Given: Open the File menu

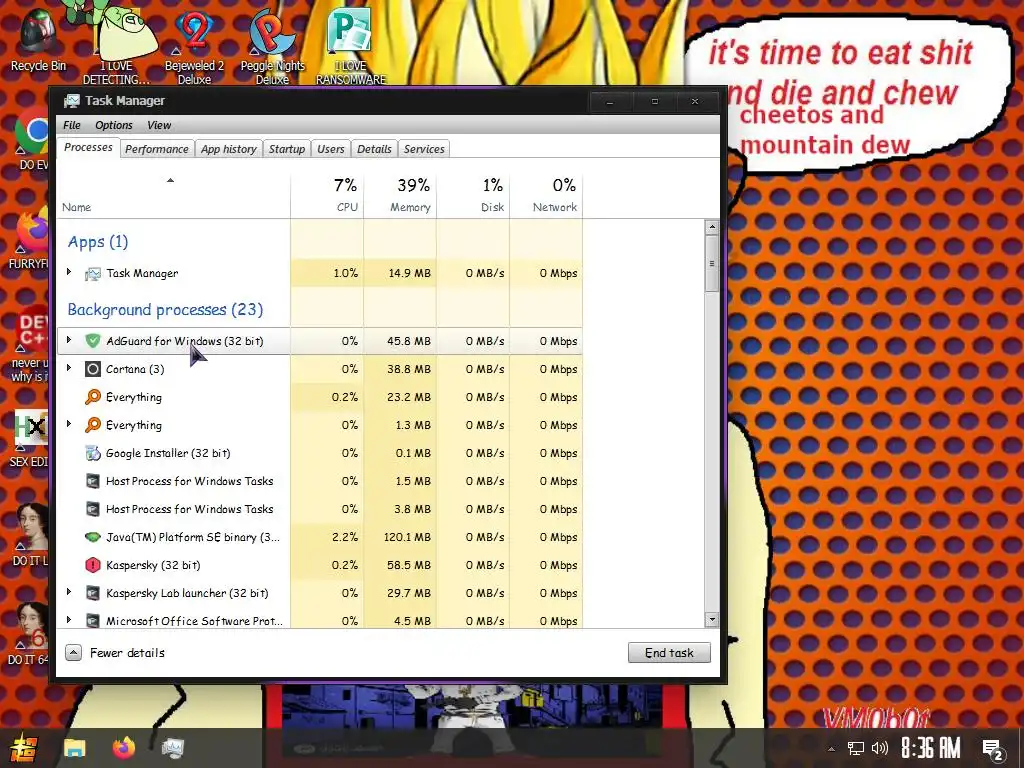Looking at the screenshot, I should click(72, 125).
